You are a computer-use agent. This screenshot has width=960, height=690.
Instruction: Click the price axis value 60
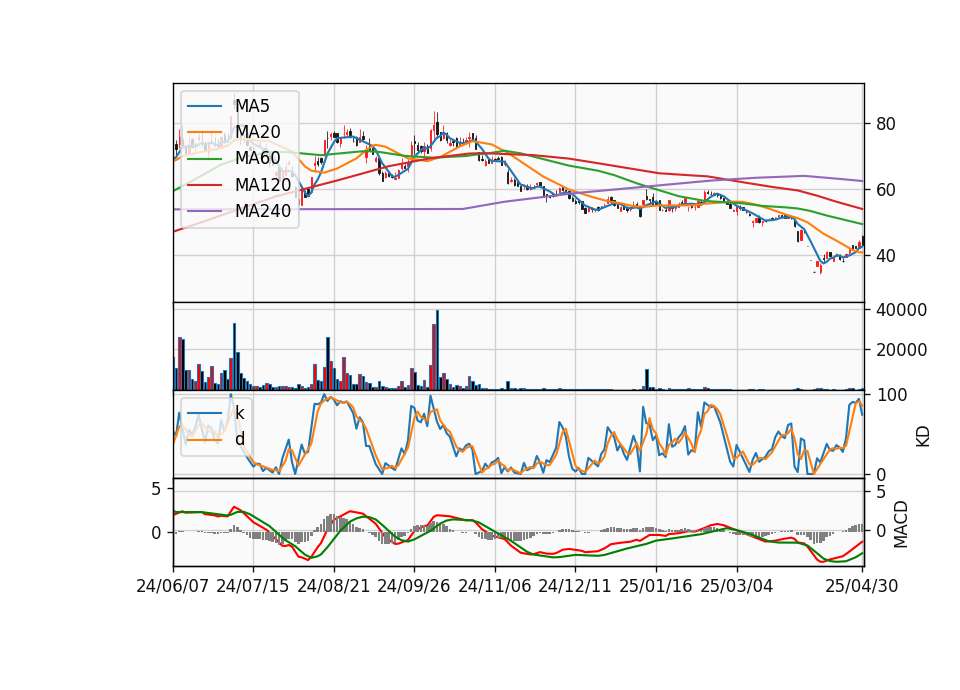(886, 190)
